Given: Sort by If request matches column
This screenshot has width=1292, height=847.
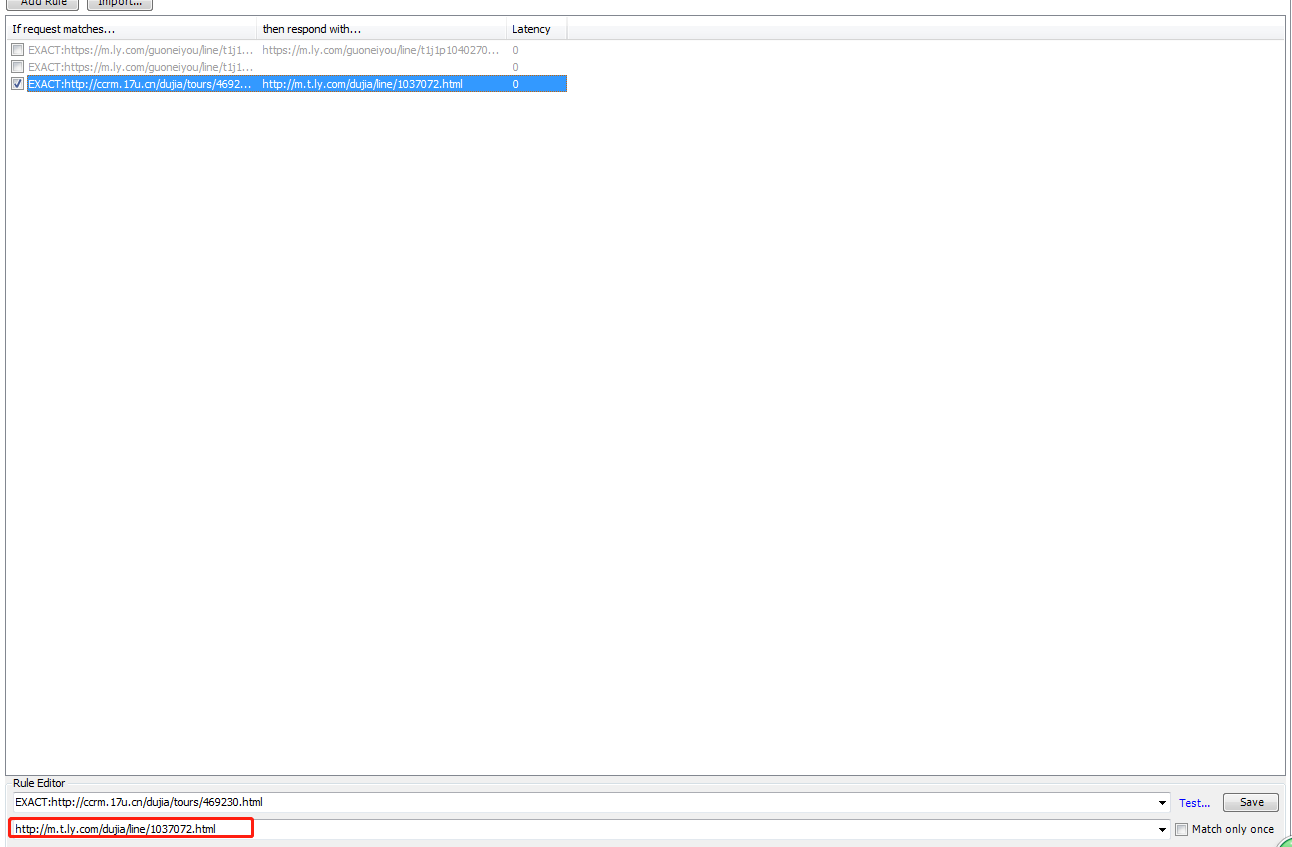Looking at the screenshot, I should point(131,29).
